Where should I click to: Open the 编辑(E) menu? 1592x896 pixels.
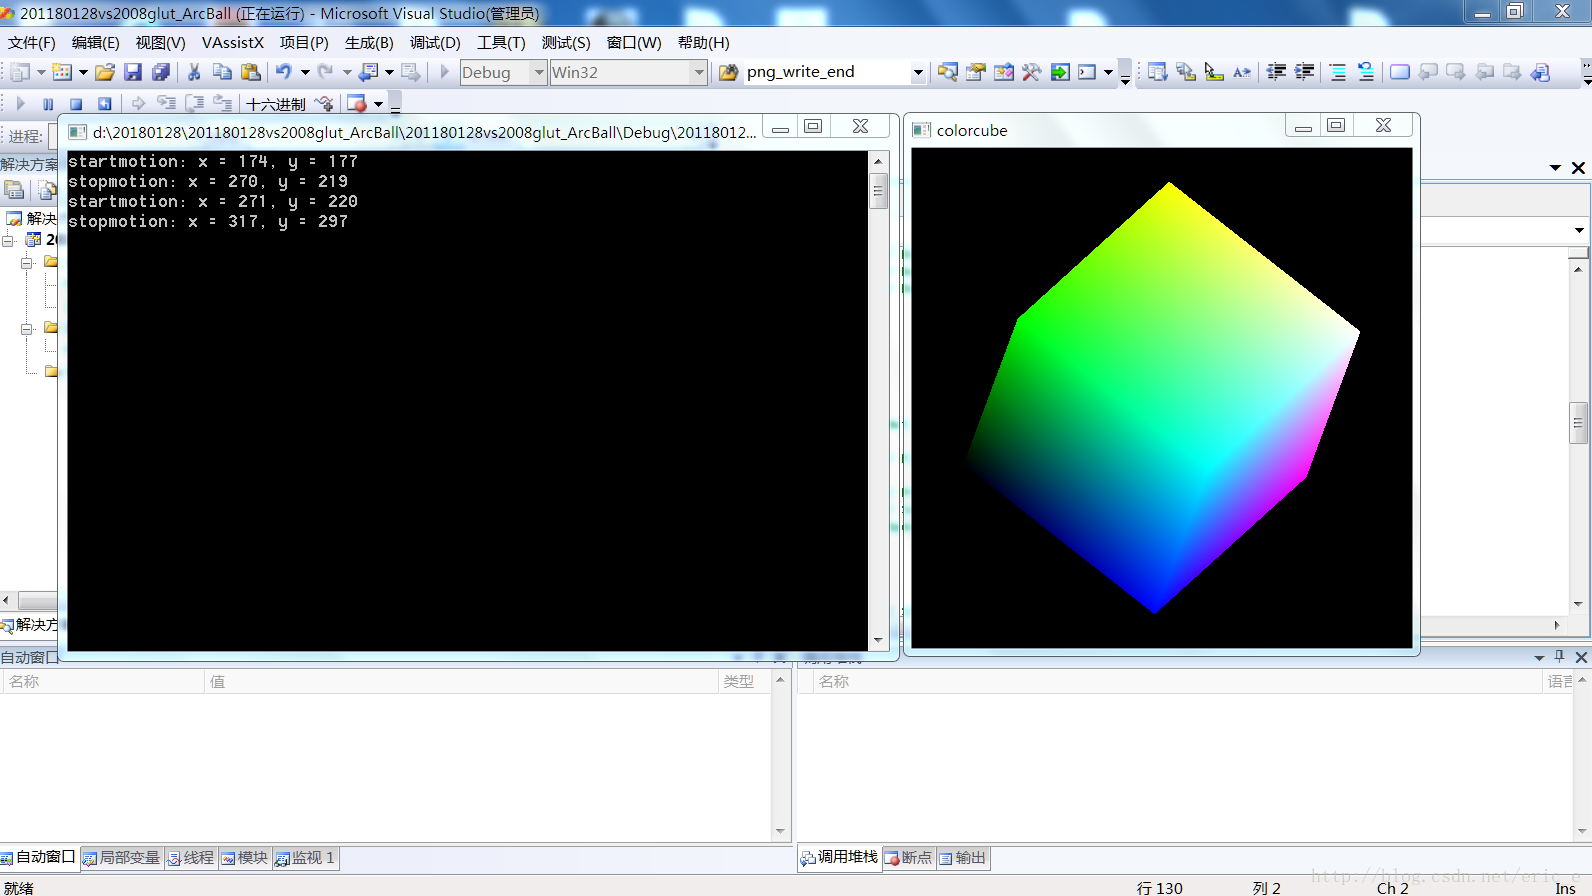click(x=96, y=43)
